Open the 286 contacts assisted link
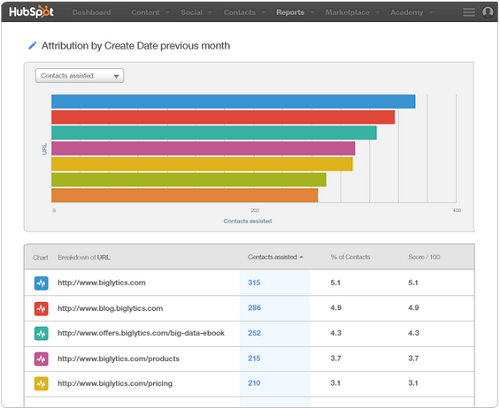 click(254, 308)
